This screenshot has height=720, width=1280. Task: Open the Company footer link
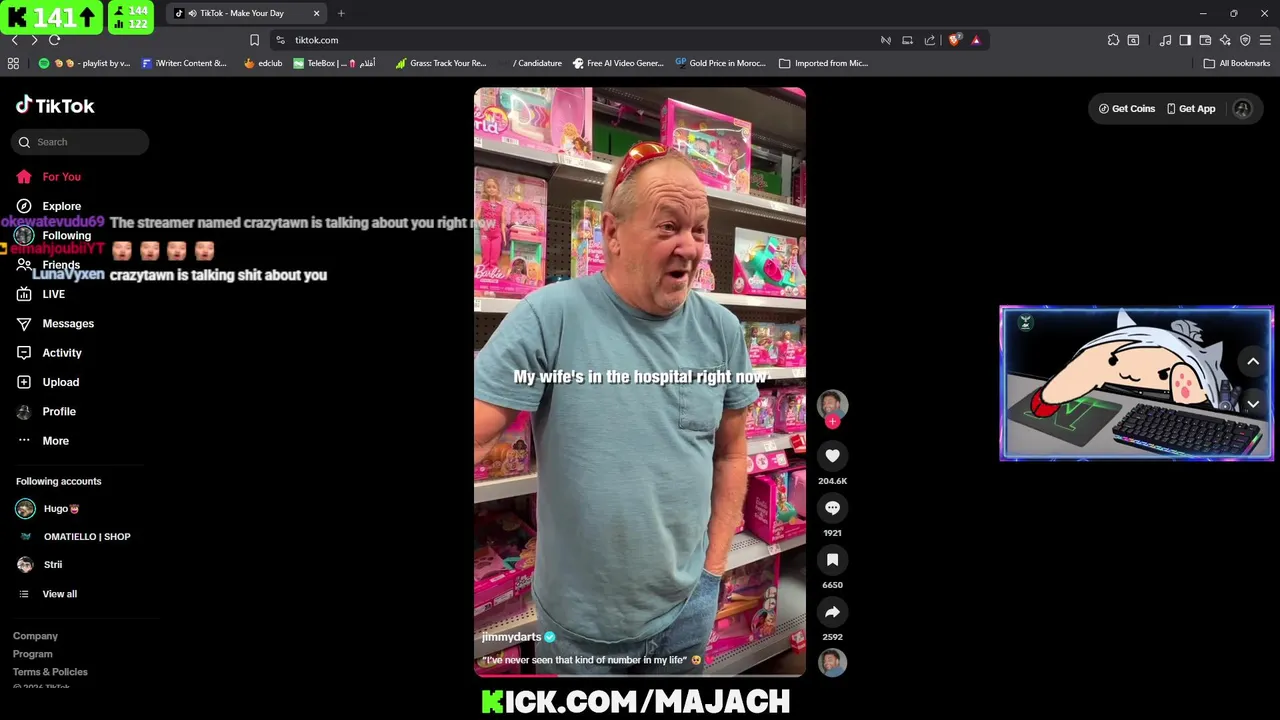(x=35, y=636)
